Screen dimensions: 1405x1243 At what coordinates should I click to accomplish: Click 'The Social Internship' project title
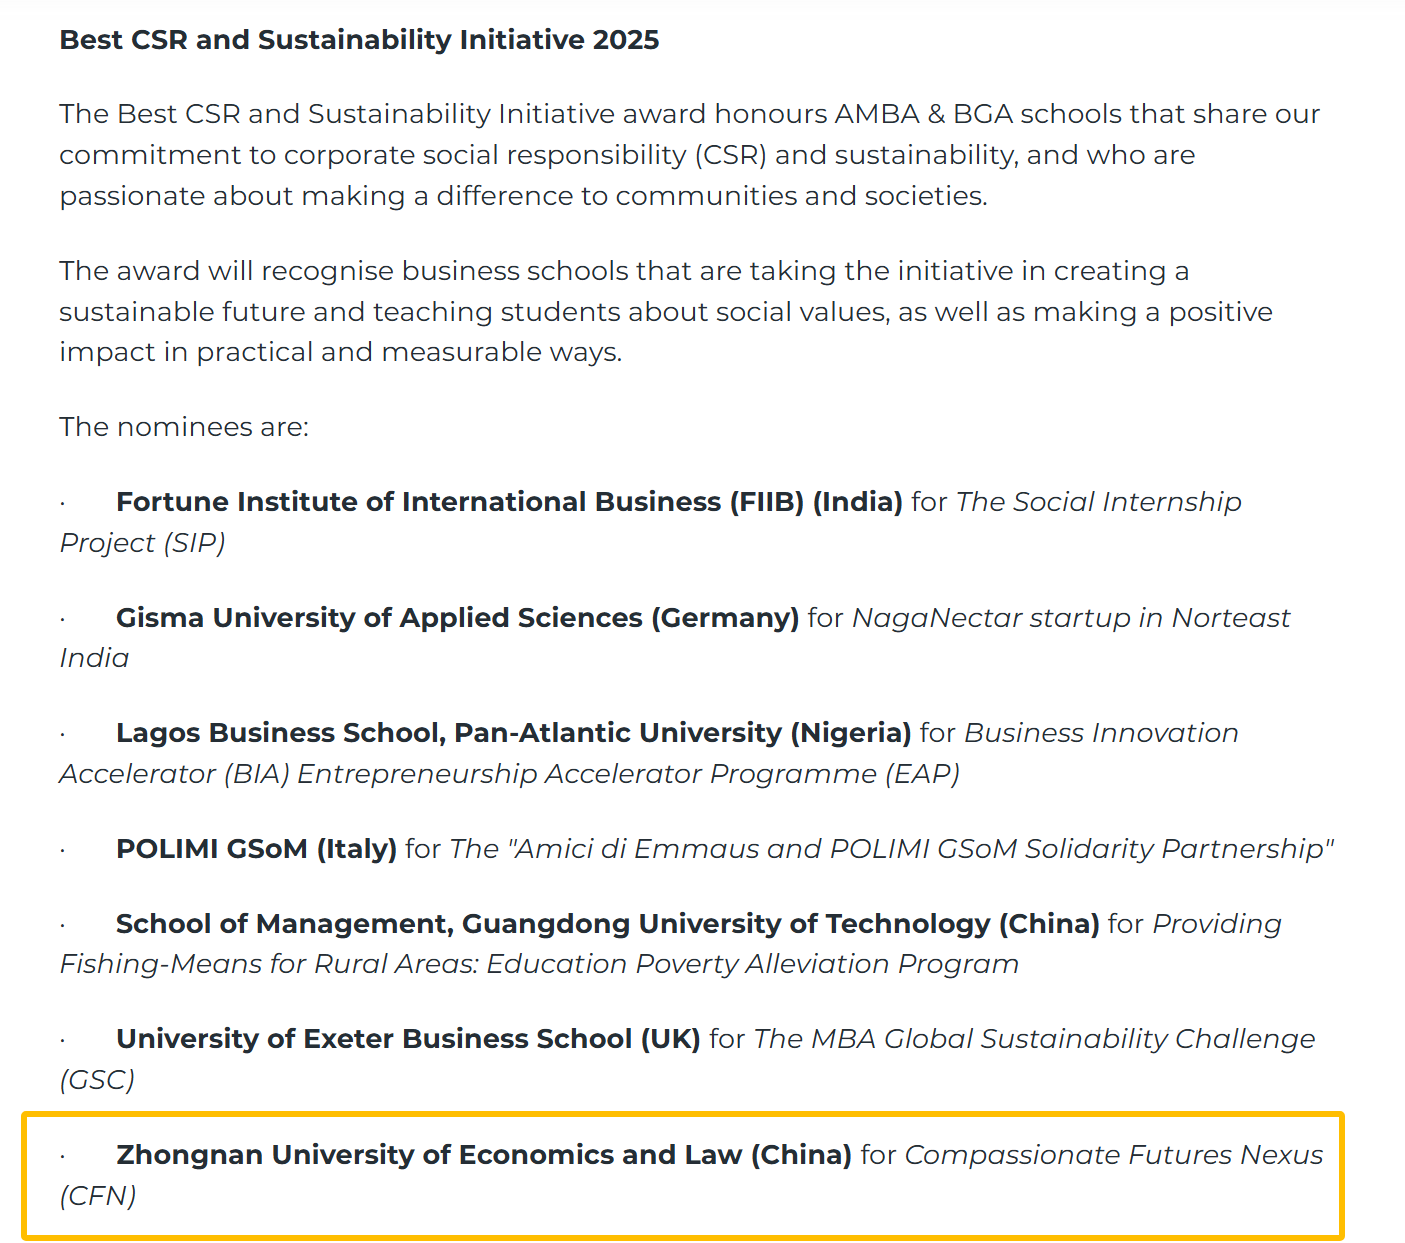pos(1098,502)
